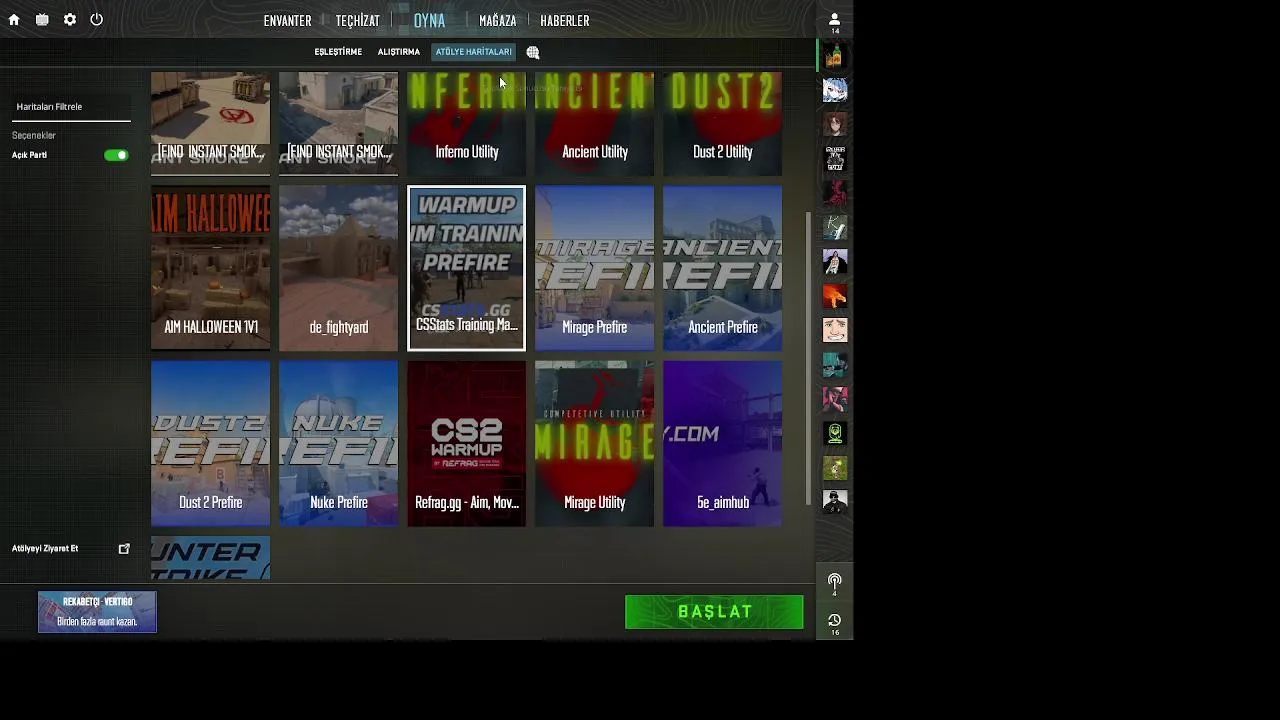
Task: Select the AIM HALLOWEEN 1V1 map
Action: tap(210, 268)
